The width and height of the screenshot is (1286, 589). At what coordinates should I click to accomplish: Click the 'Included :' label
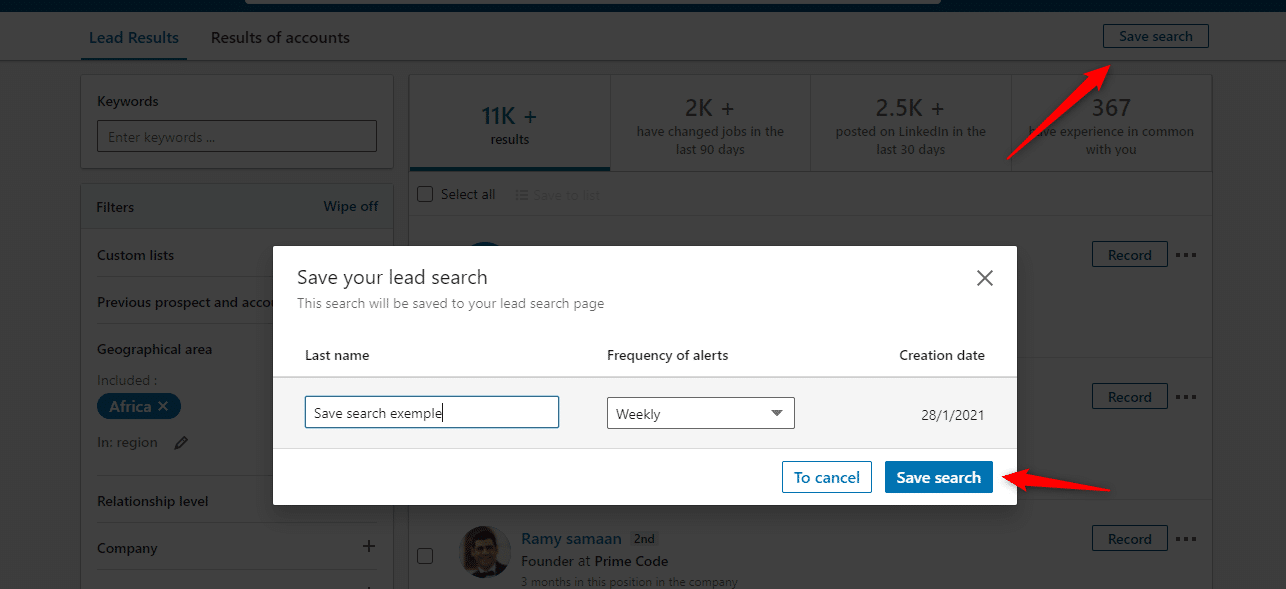(x=127, y=380)
